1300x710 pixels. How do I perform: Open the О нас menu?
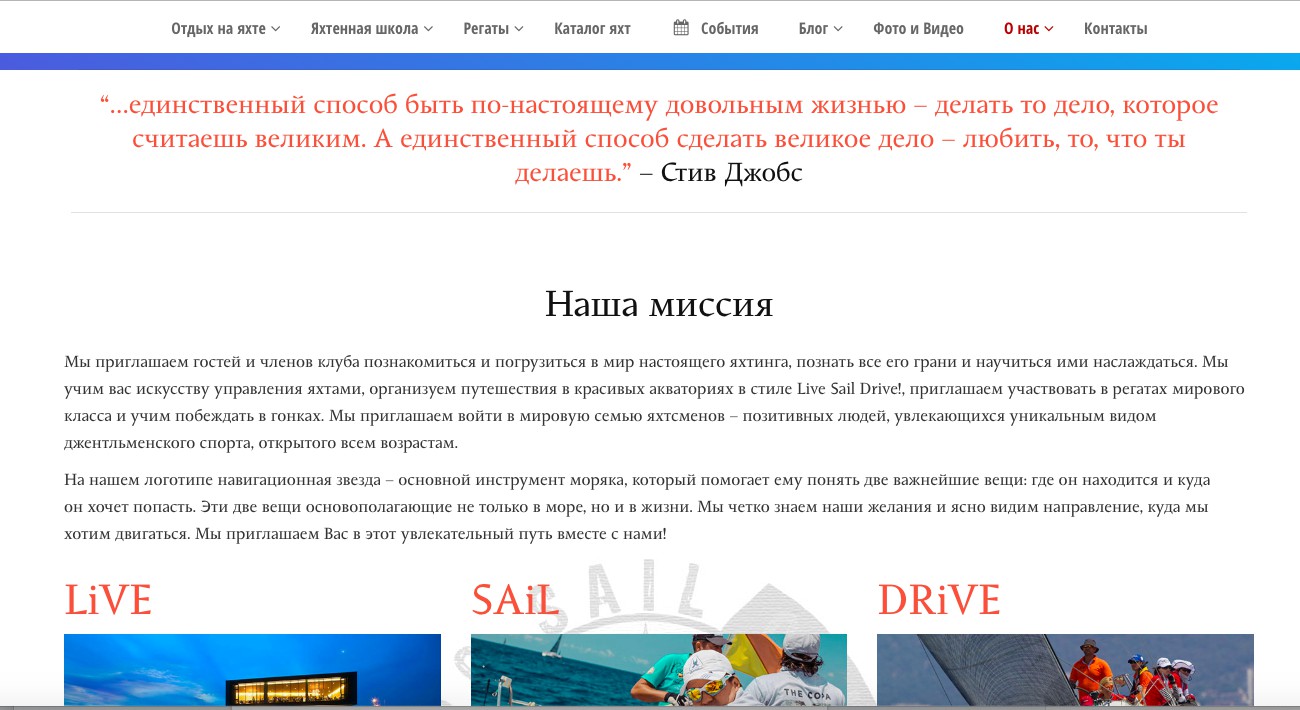point(1021,29)
